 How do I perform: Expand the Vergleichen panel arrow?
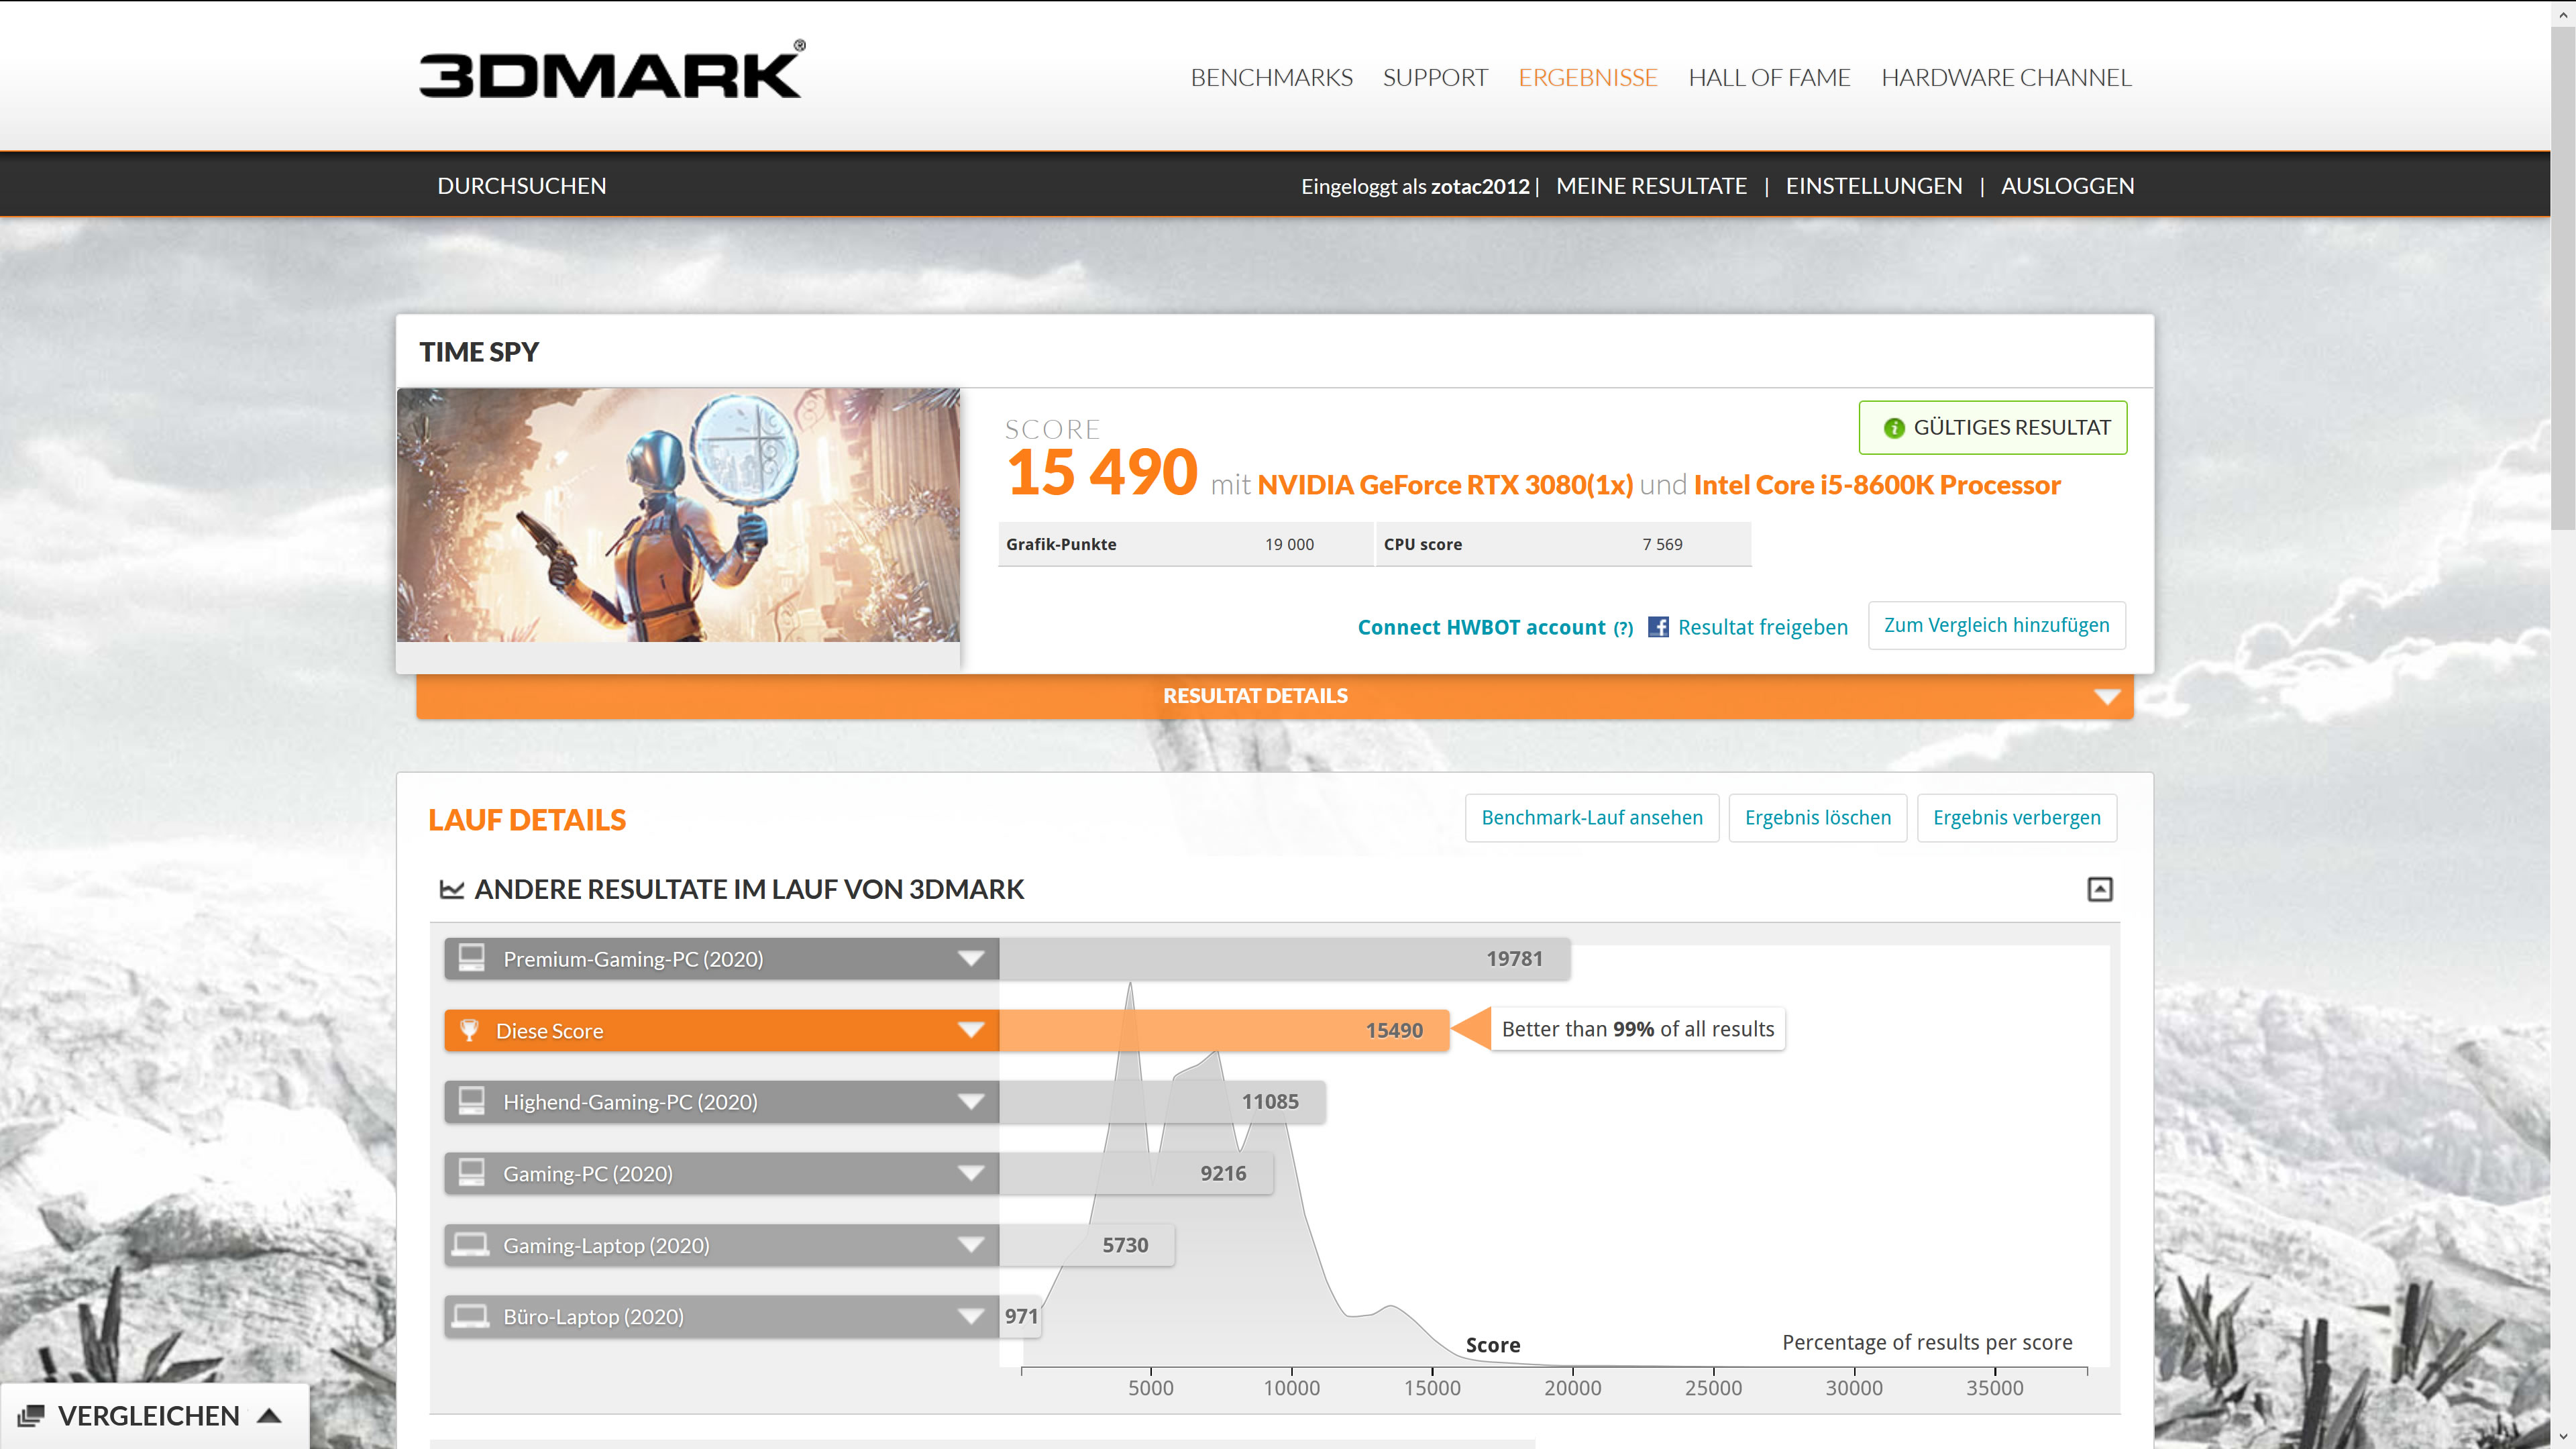[x=269, y=1416]
